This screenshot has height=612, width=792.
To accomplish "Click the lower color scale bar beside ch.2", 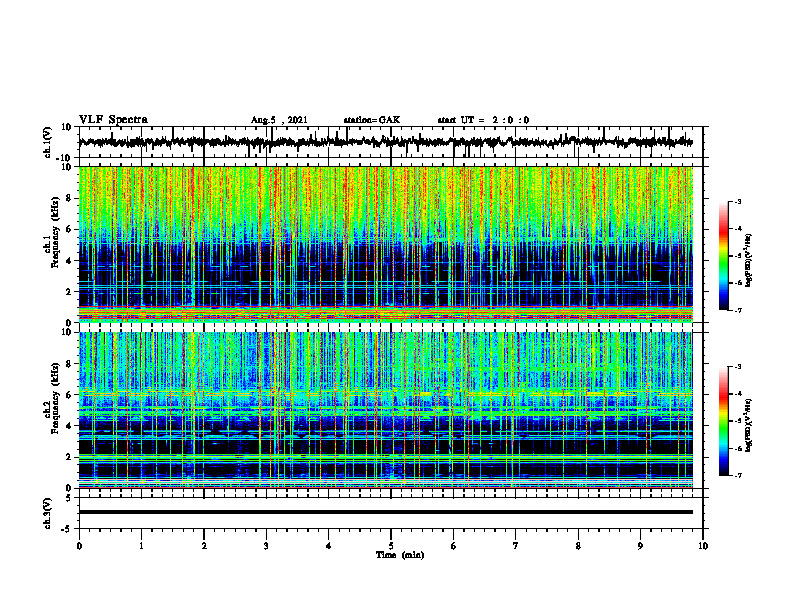I will tap(723, 421).
